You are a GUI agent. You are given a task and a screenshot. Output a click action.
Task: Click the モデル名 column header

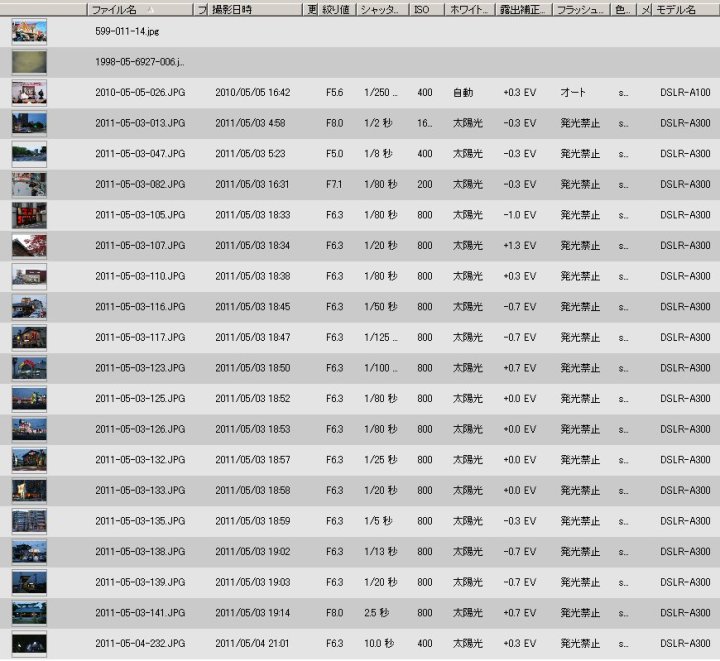[x=676, y=9]
